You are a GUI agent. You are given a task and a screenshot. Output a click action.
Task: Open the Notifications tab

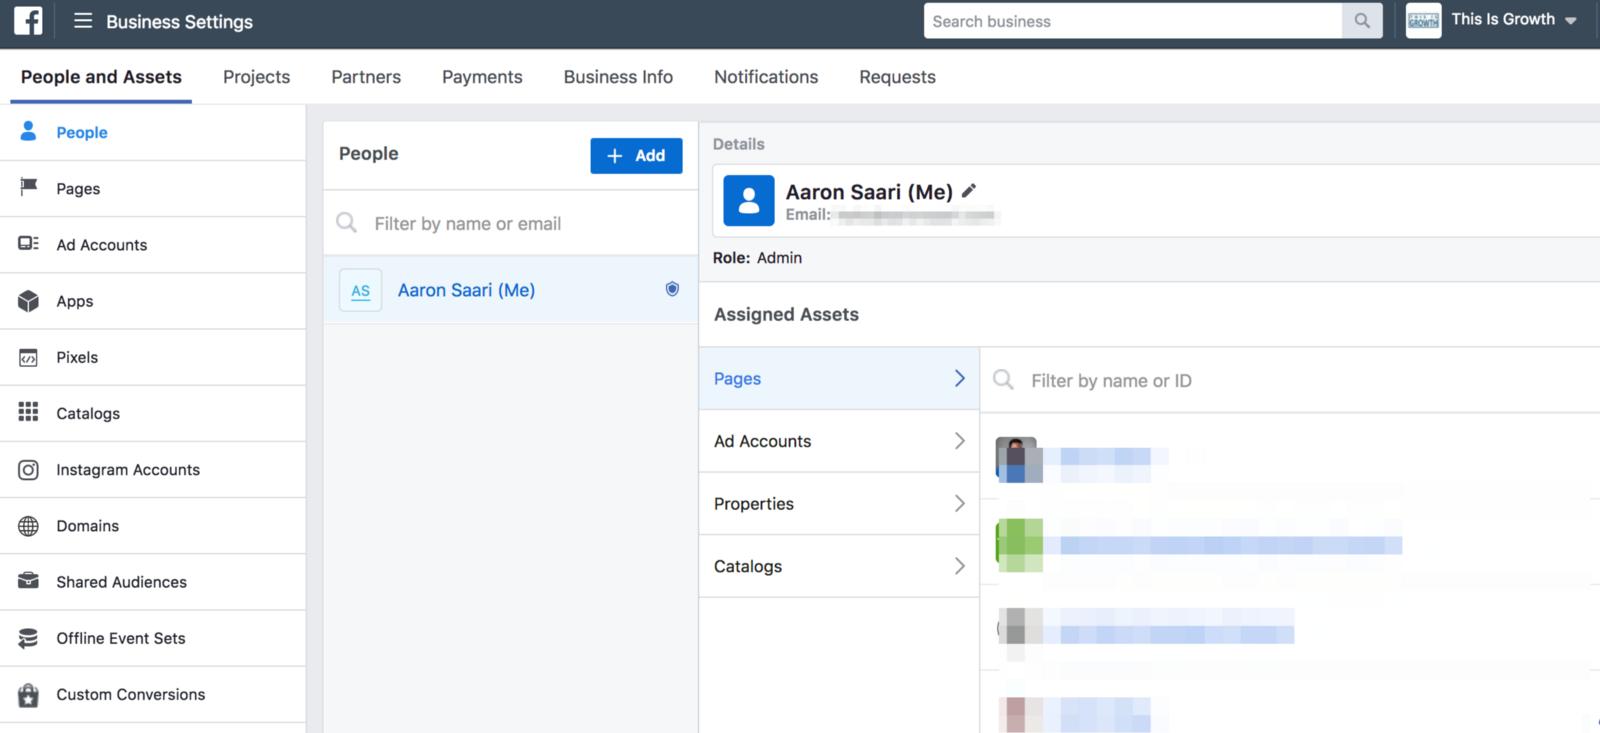coord(766,77)
